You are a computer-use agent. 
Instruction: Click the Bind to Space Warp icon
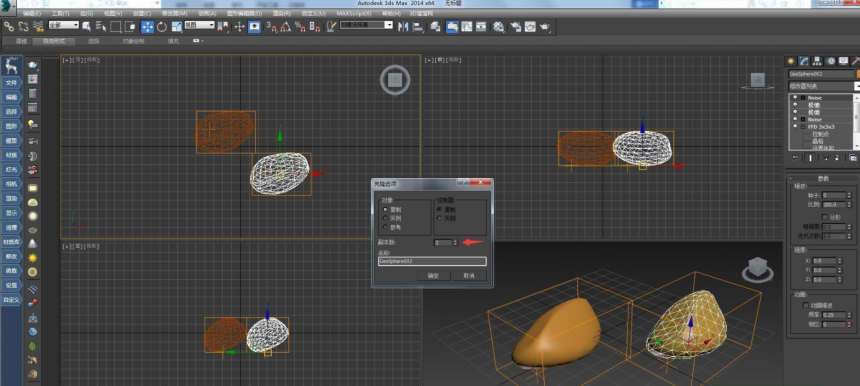coord(38,26)
